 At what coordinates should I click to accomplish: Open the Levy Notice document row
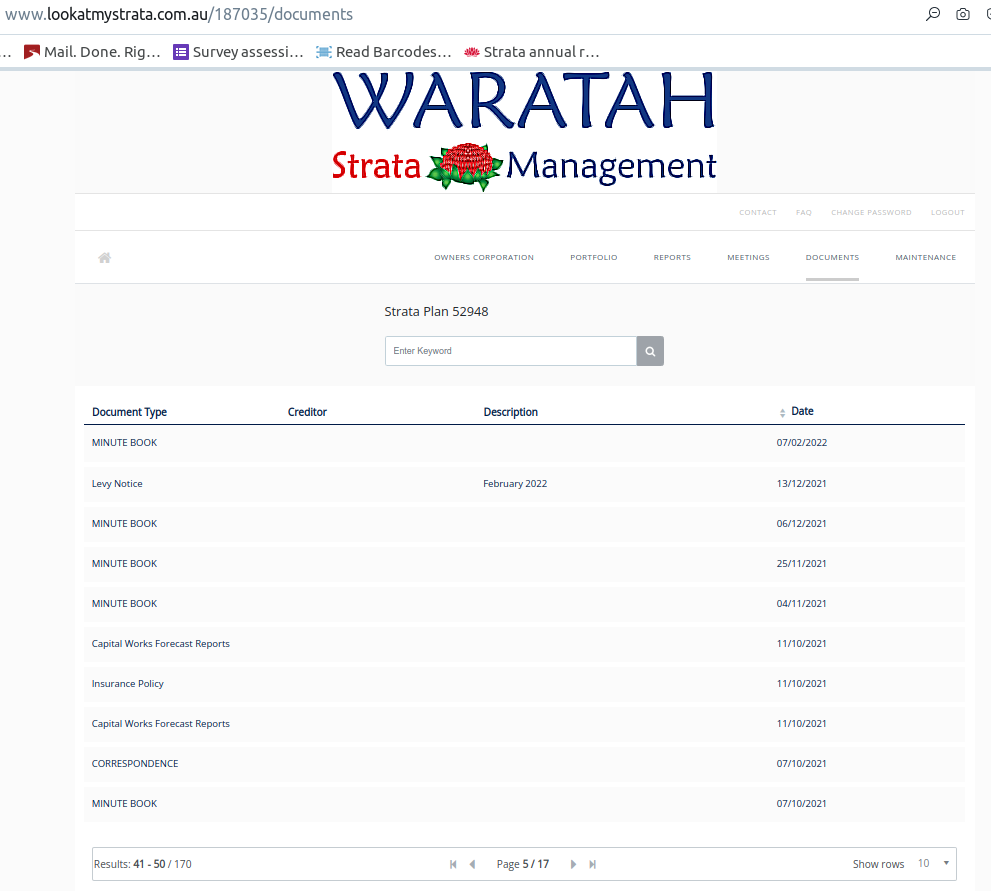point(524,483)
